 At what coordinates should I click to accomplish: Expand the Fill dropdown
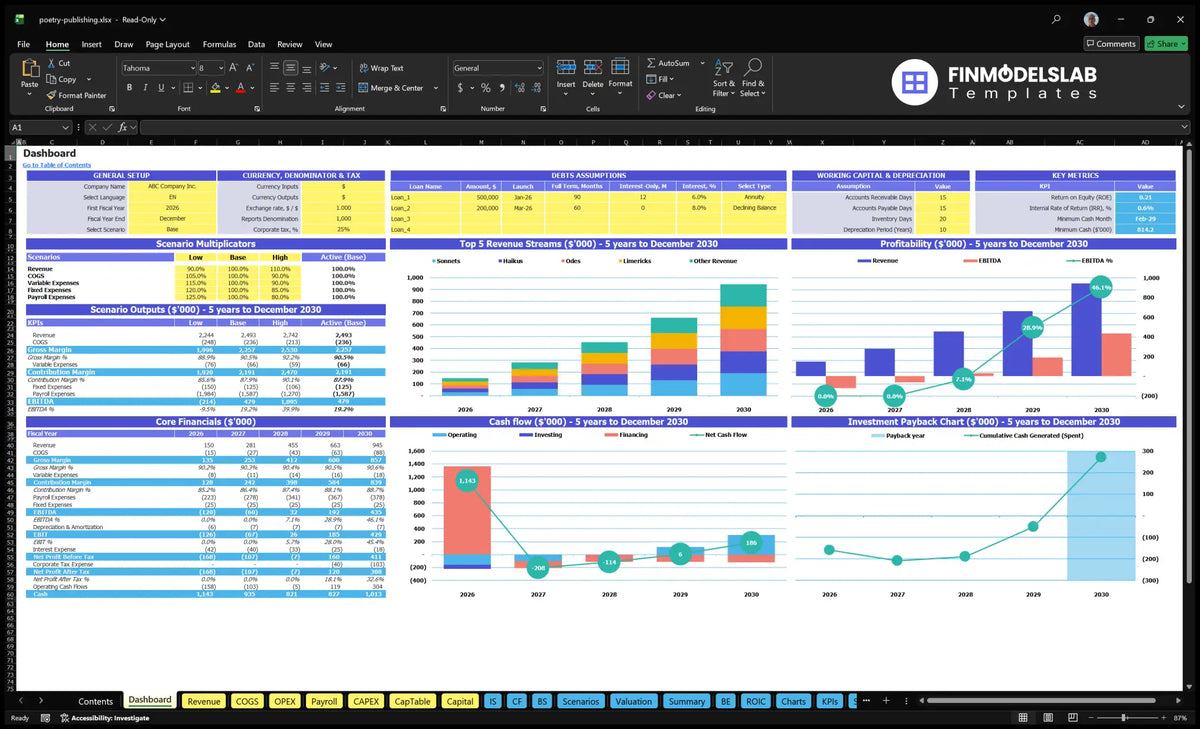point(672,79)
